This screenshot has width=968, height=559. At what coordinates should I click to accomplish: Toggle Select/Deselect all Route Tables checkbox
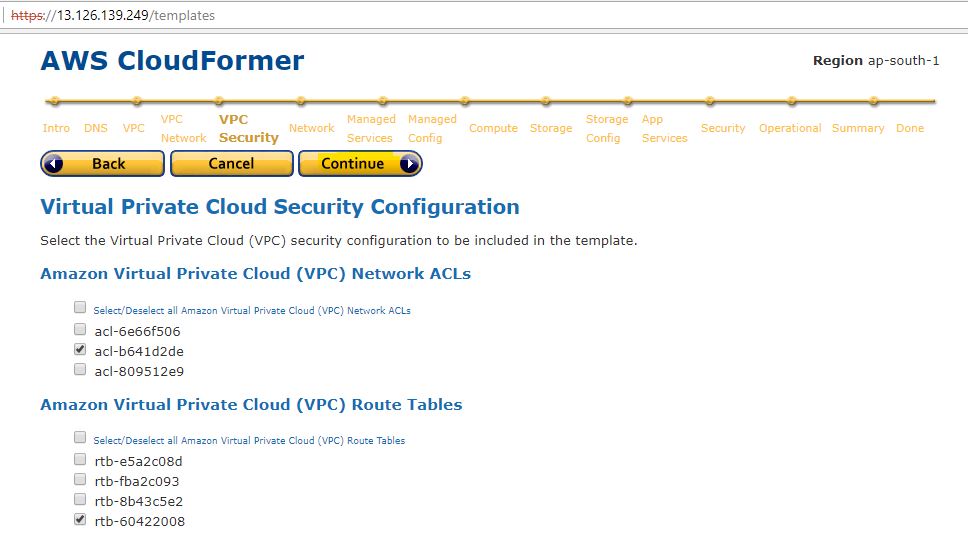pyautogui.click(x=80, y=438)
